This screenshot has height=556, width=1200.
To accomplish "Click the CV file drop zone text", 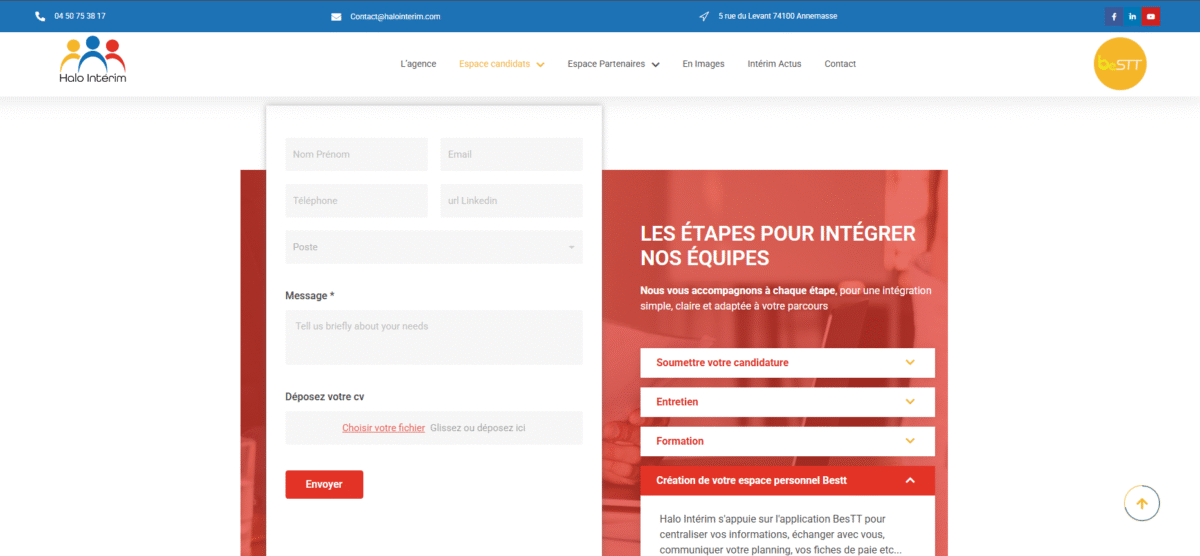I will point(478,428).
